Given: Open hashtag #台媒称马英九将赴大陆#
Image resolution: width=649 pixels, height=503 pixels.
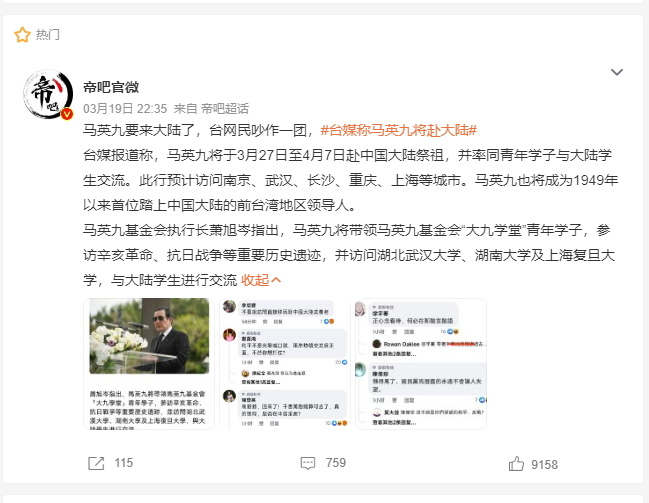Looking at the screenshot, I should coord(399,130).
